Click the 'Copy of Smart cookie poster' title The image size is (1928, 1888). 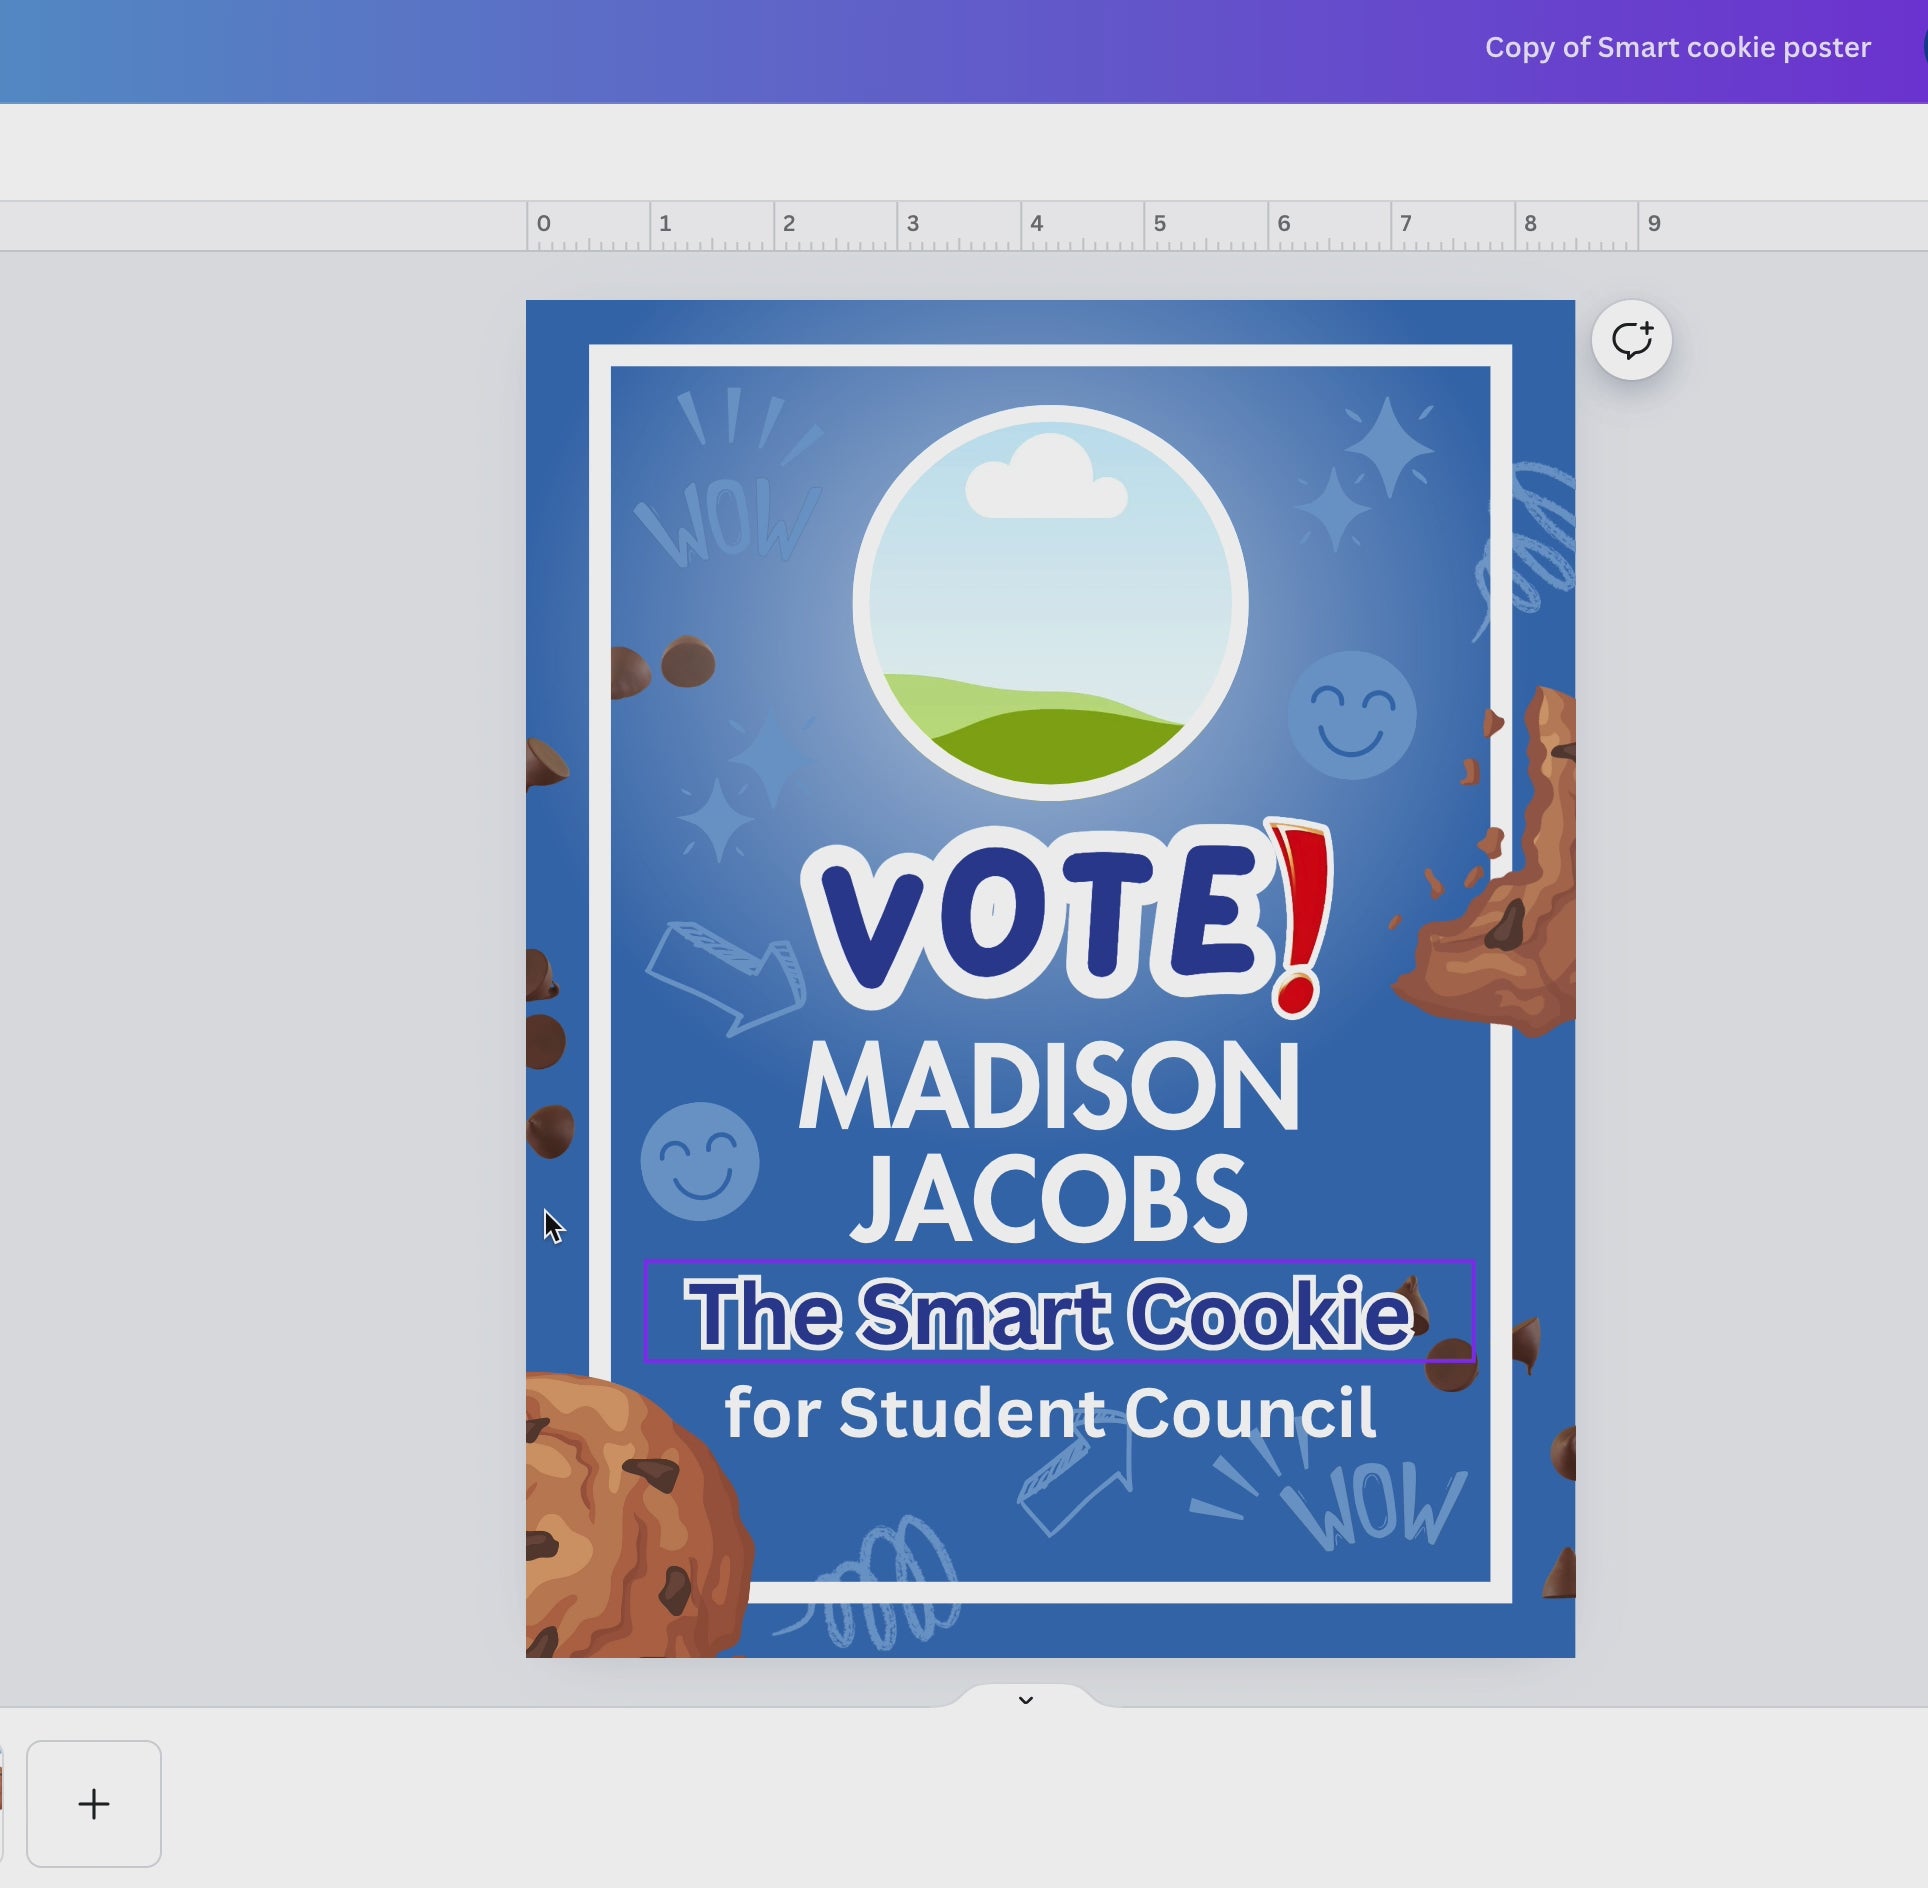point(1677,47)
